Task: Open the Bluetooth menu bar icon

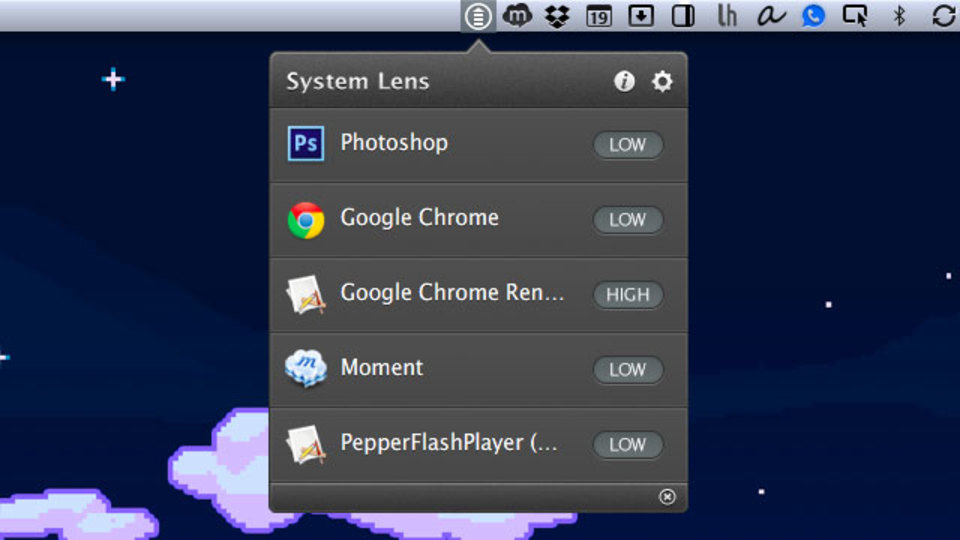Action: coord(899,16)
